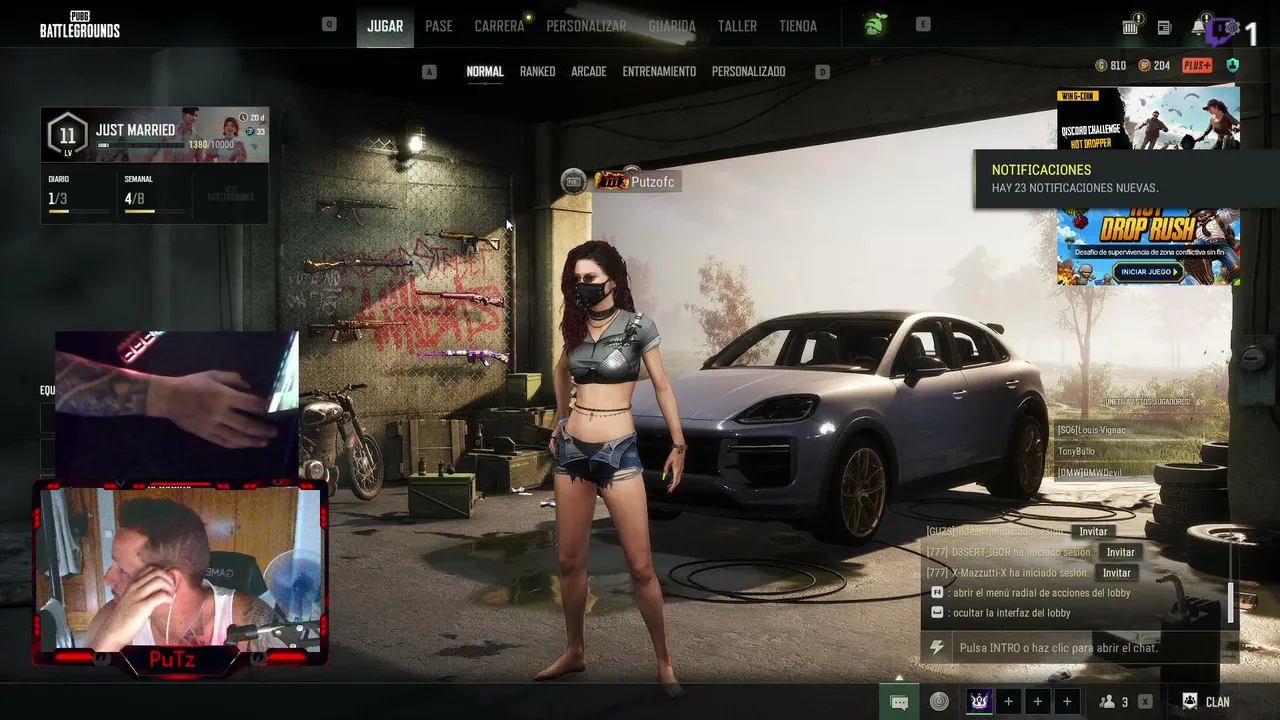Open the teal shield profile icon
The height and width of the screenshot is (720, 1280).
point(1232,66)
